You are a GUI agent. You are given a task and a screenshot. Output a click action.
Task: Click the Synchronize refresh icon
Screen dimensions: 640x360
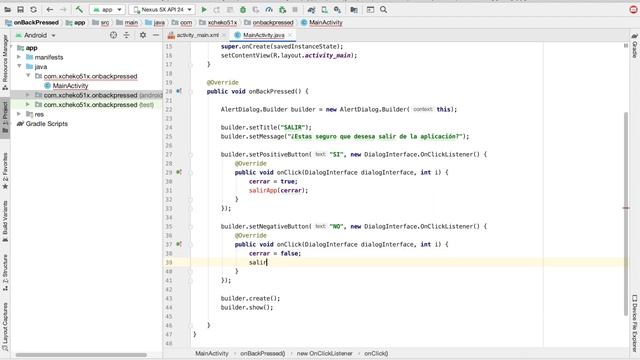pos(33,9)
